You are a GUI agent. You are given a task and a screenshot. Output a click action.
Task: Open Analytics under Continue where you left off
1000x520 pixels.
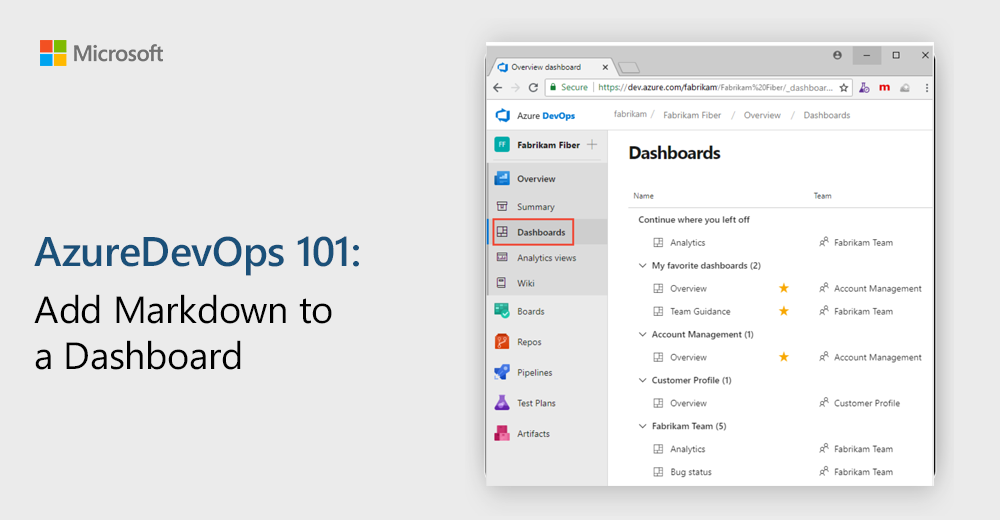[x=688, y=242]
